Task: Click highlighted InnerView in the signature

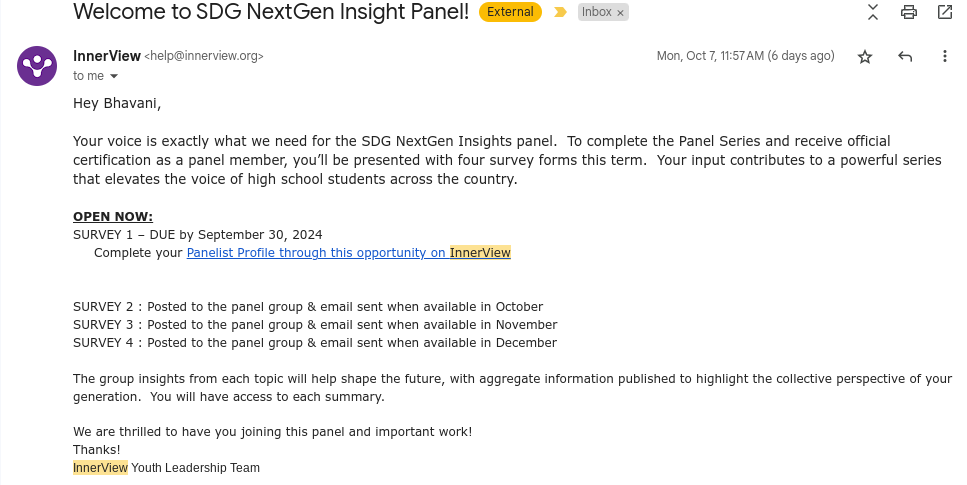Action: coord(100,468)
